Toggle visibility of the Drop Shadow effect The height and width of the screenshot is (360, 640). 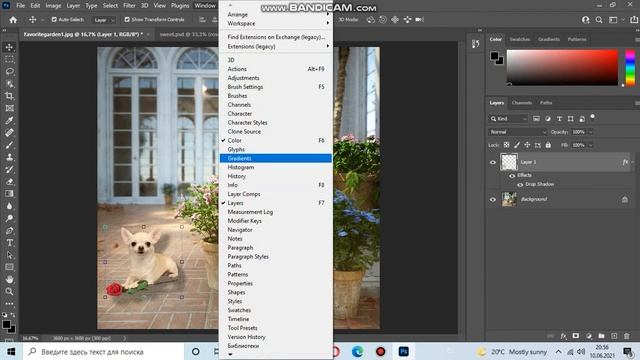point(520,184)
